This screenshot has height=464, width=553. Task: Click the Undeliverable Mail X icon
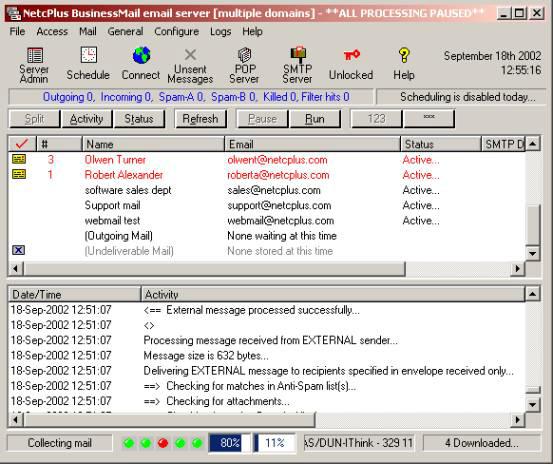tap(18, 250)
